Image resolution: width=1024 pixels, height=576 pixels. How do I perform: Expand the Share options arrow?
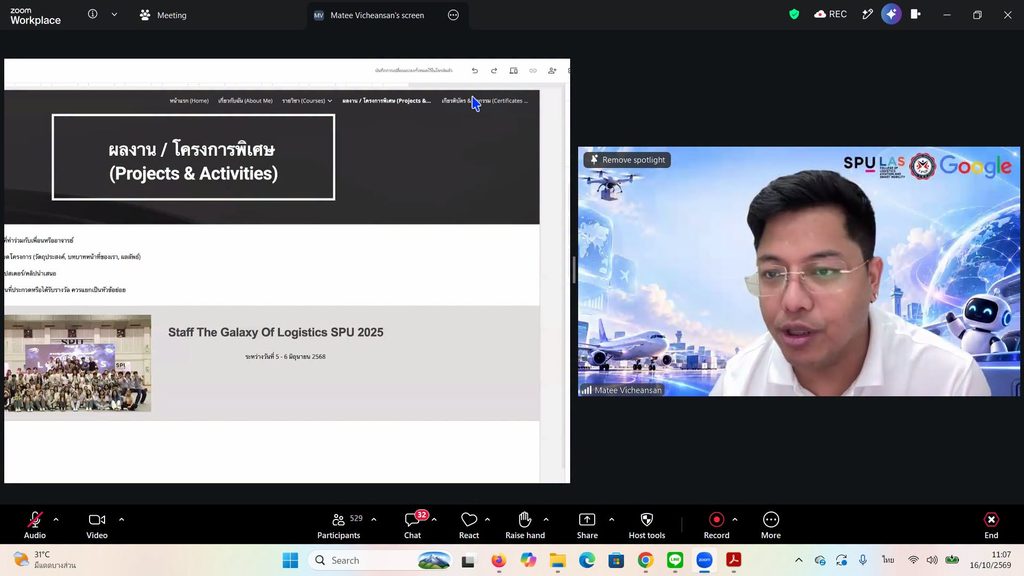click(x=612, y=520)
